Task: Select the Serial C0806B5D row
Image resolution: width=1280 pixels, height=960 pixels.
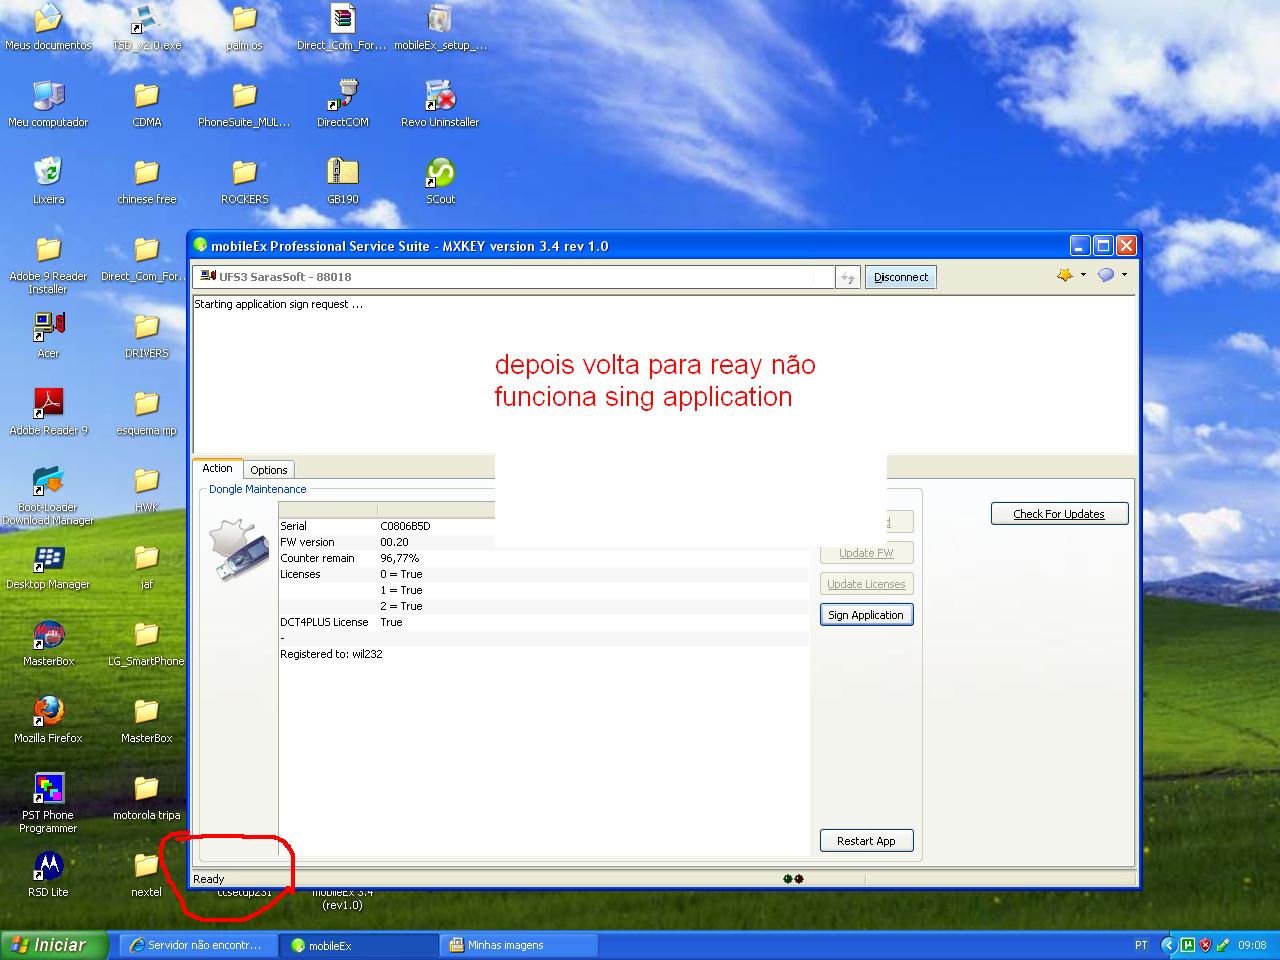Action: click(543, 526)
